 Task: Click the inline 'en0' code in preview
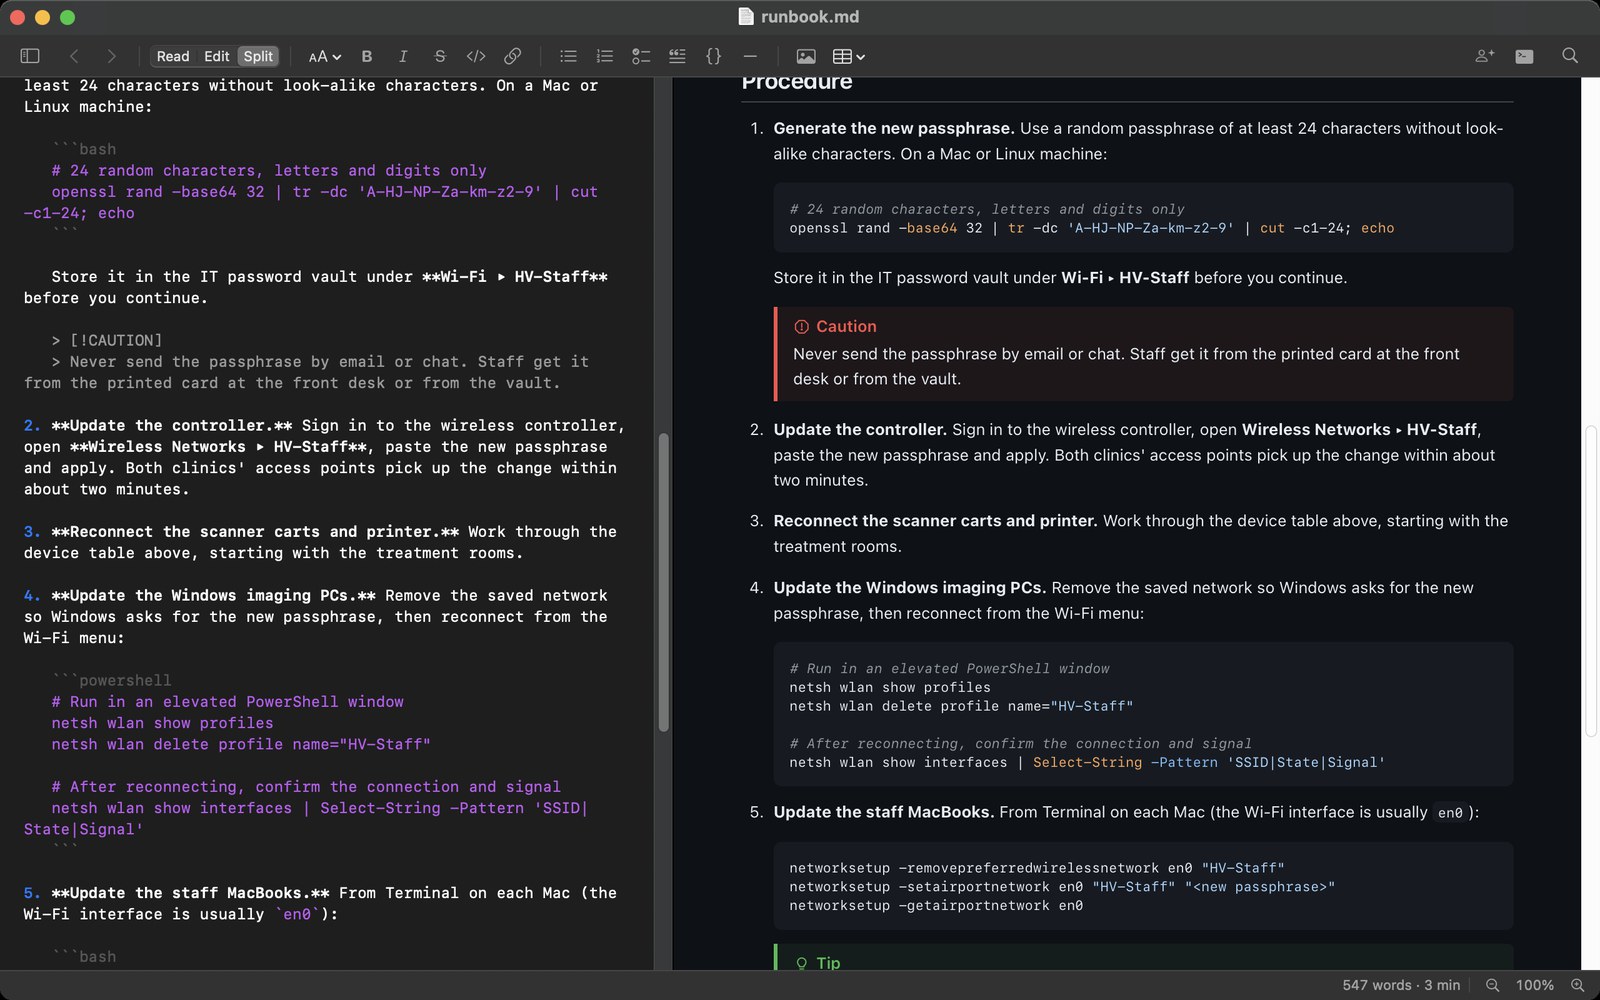point(1450,813)
